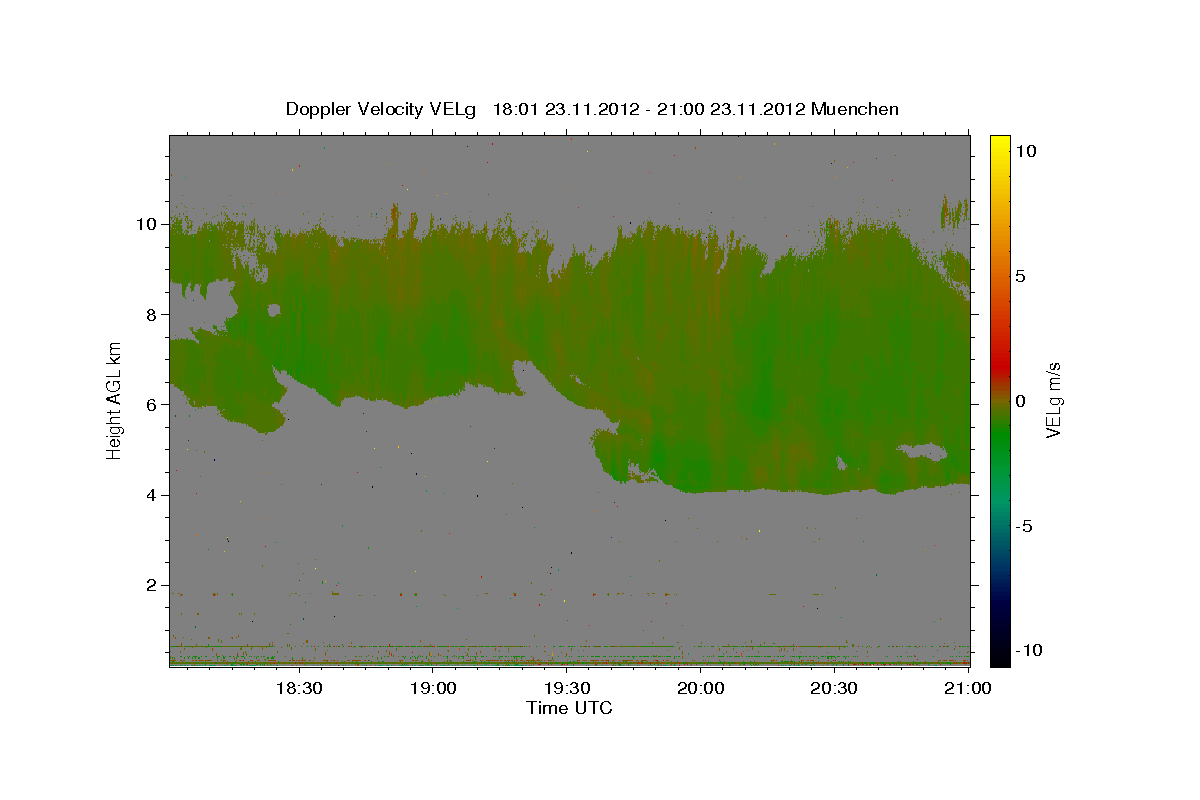Click the colorbar label '10' at top
1200x800 pixels.
pyautogui.click(x=1026, y=151)
